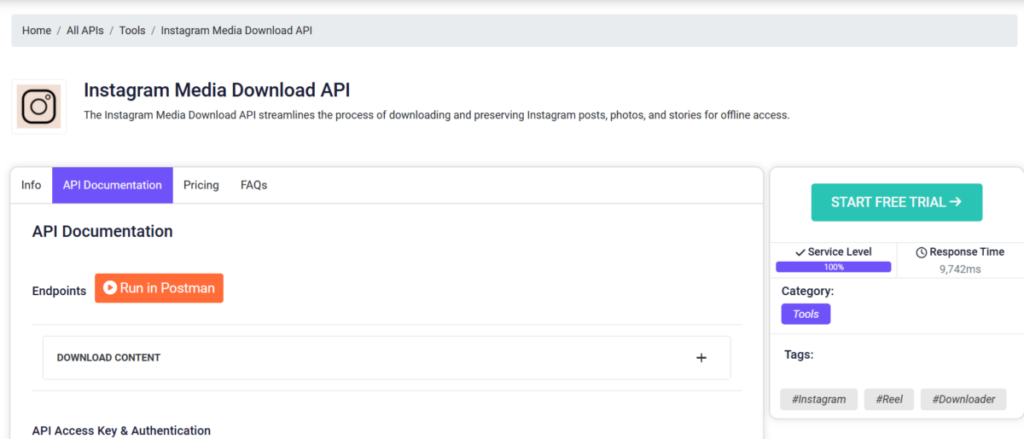Click the #Reel tag
Screen dimensions: 1024x439
pos(889,399)
